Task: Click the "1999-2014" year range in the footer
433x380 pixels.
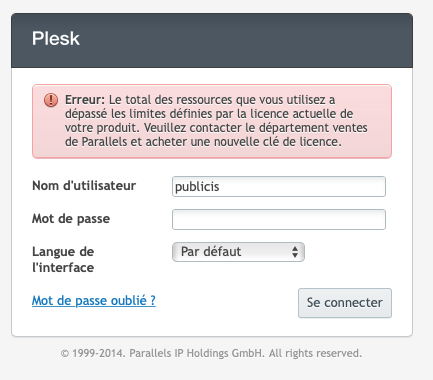Action: click(99, 353)
